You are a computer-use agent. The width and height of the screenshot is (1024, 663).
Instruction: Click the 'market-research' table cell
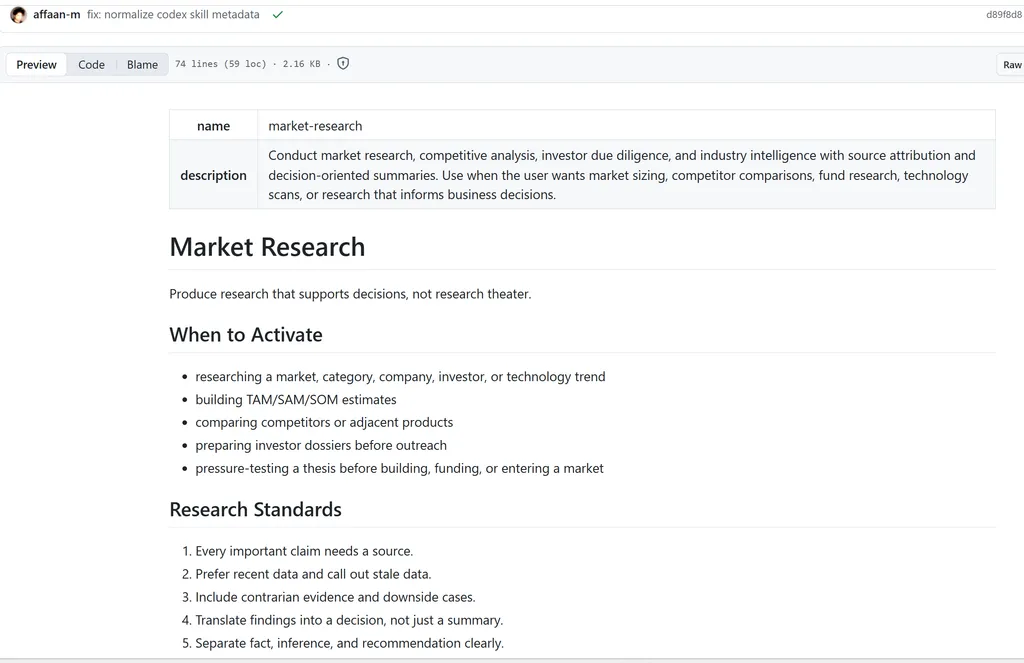coord(626,125)
